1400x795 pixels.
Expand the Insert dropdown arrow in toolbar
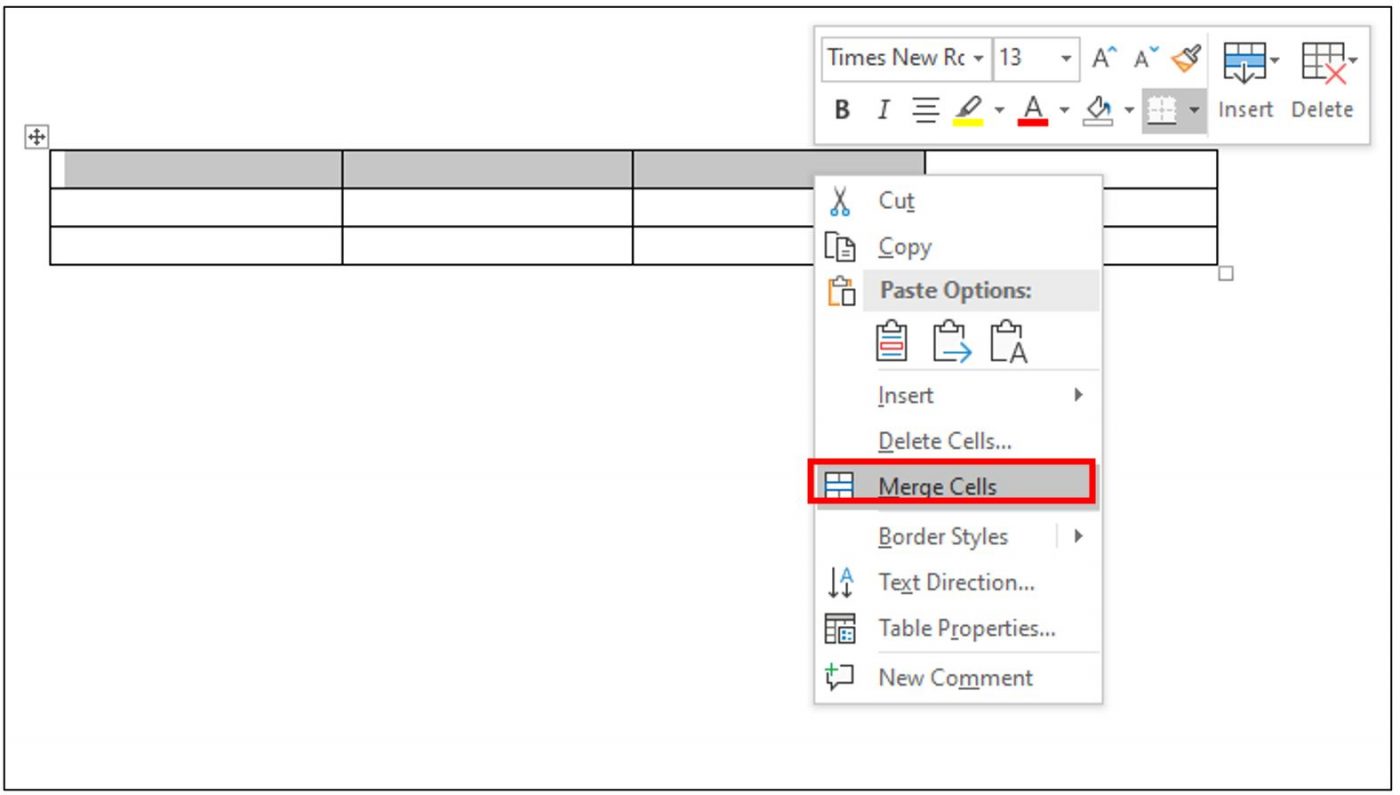pos(1275,61)
